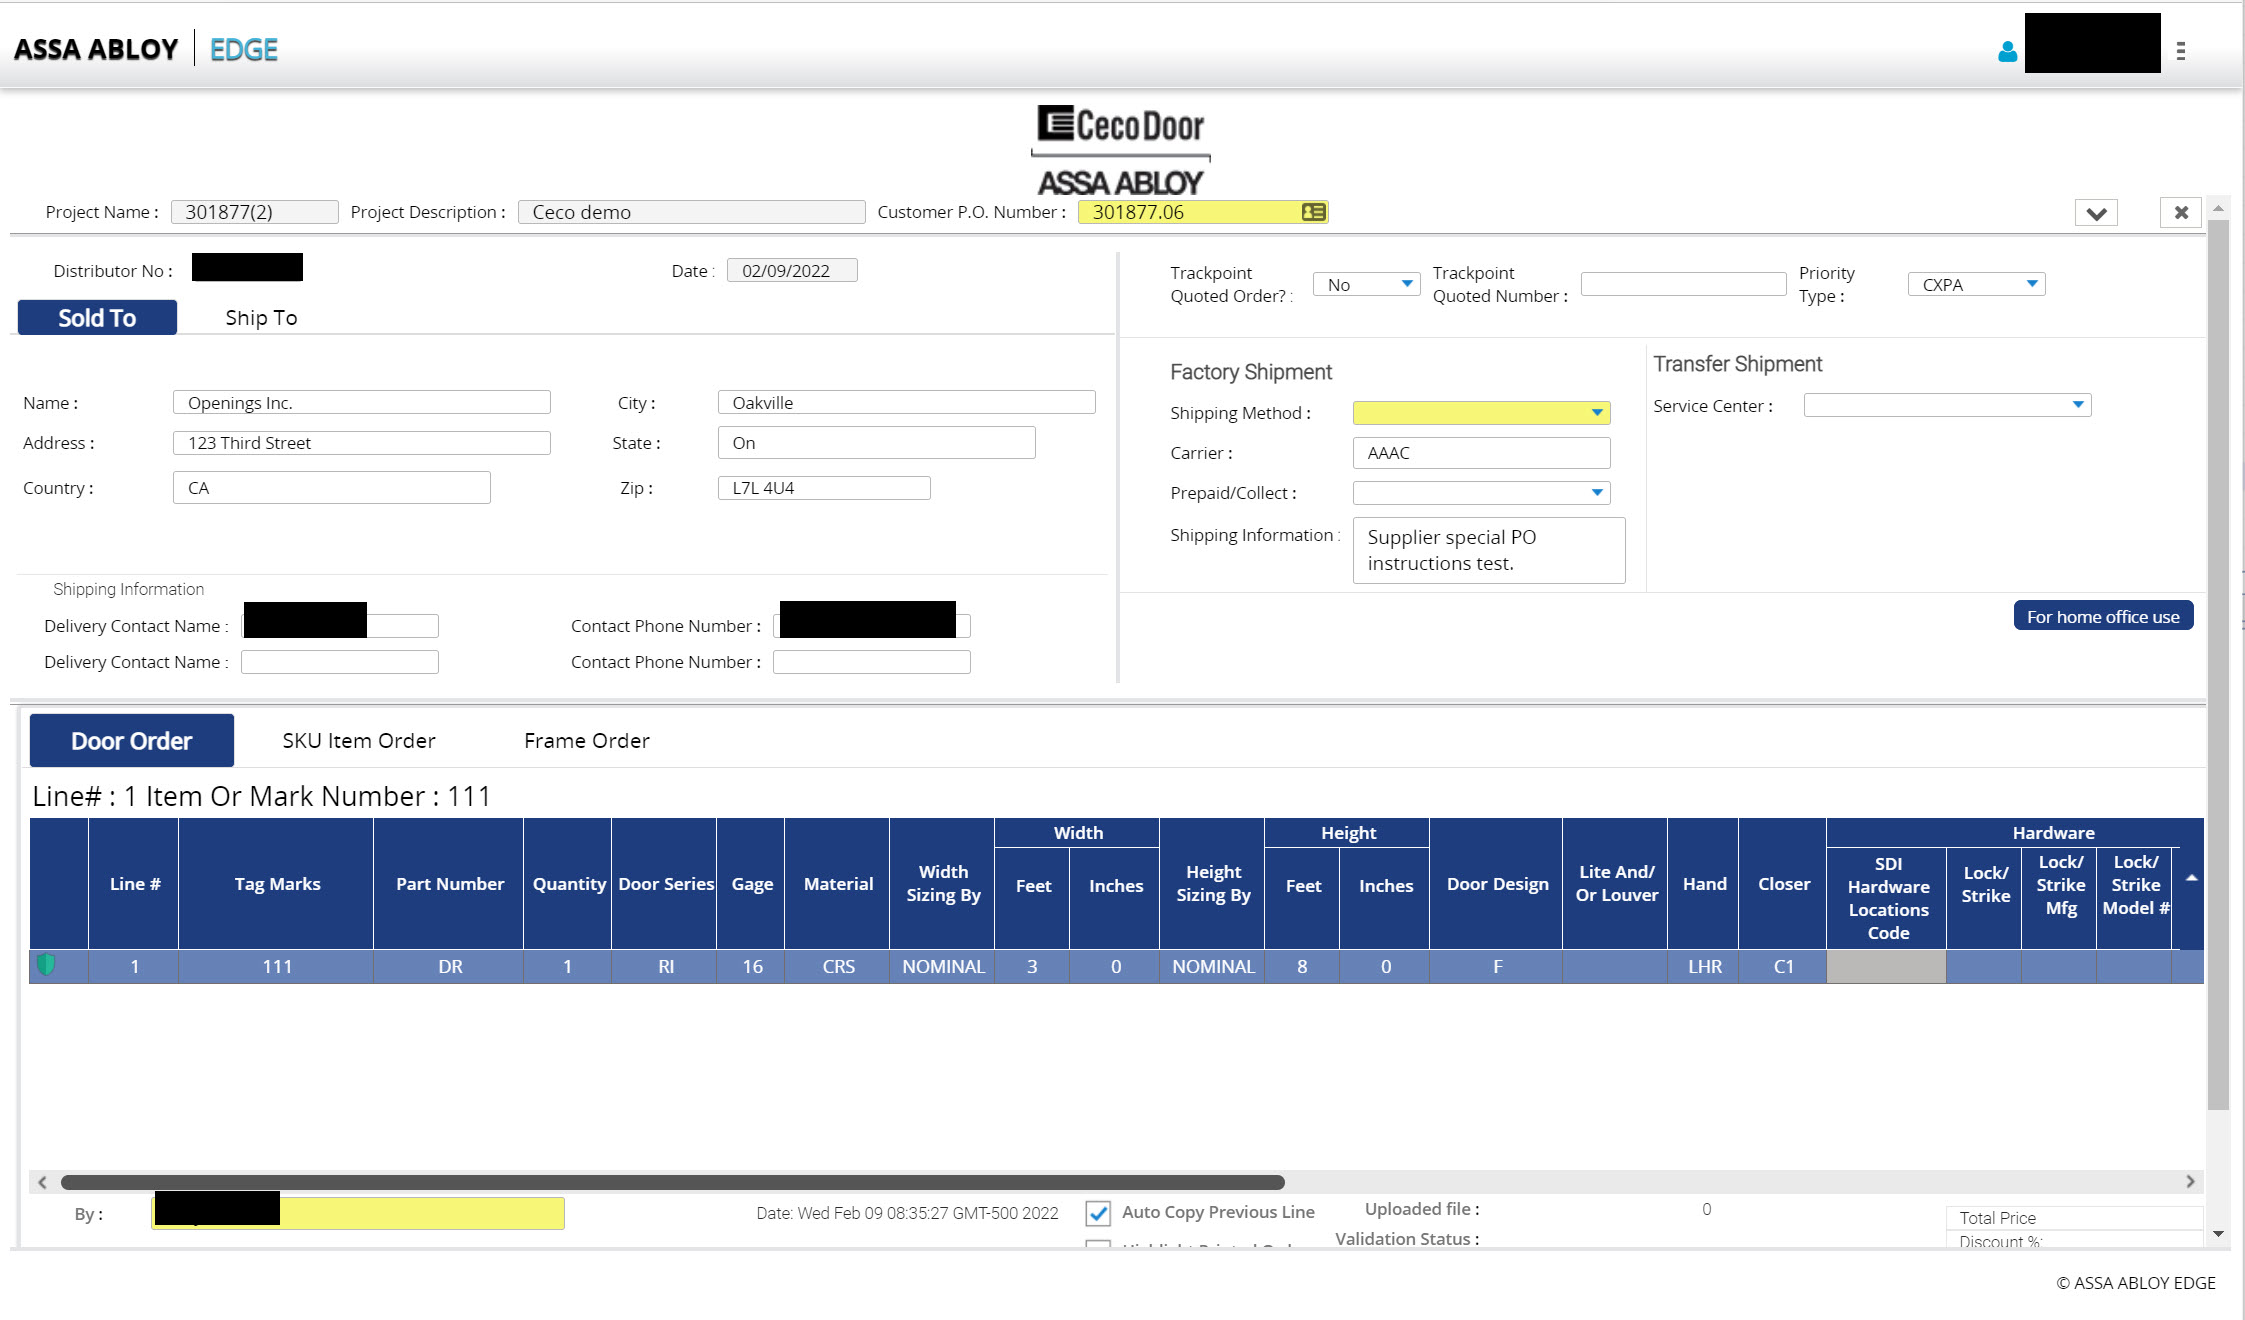Open Trackpoint Quoted Order dropdown

click(1366, 284)
